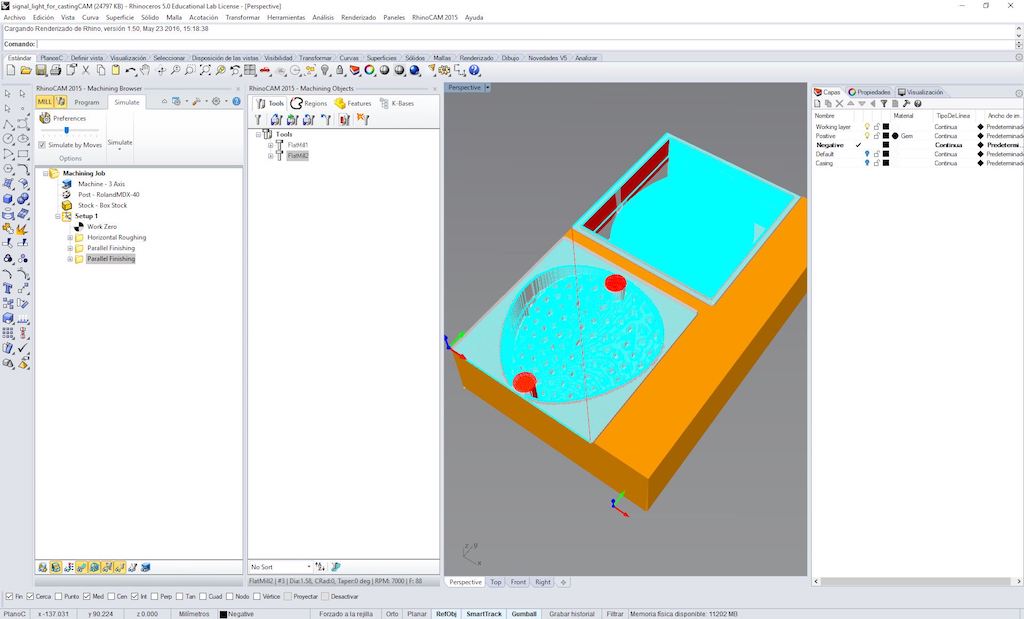1024x619 pixels.
Task: Click the Machining Browser blue help icon
Action: point(236,101)
